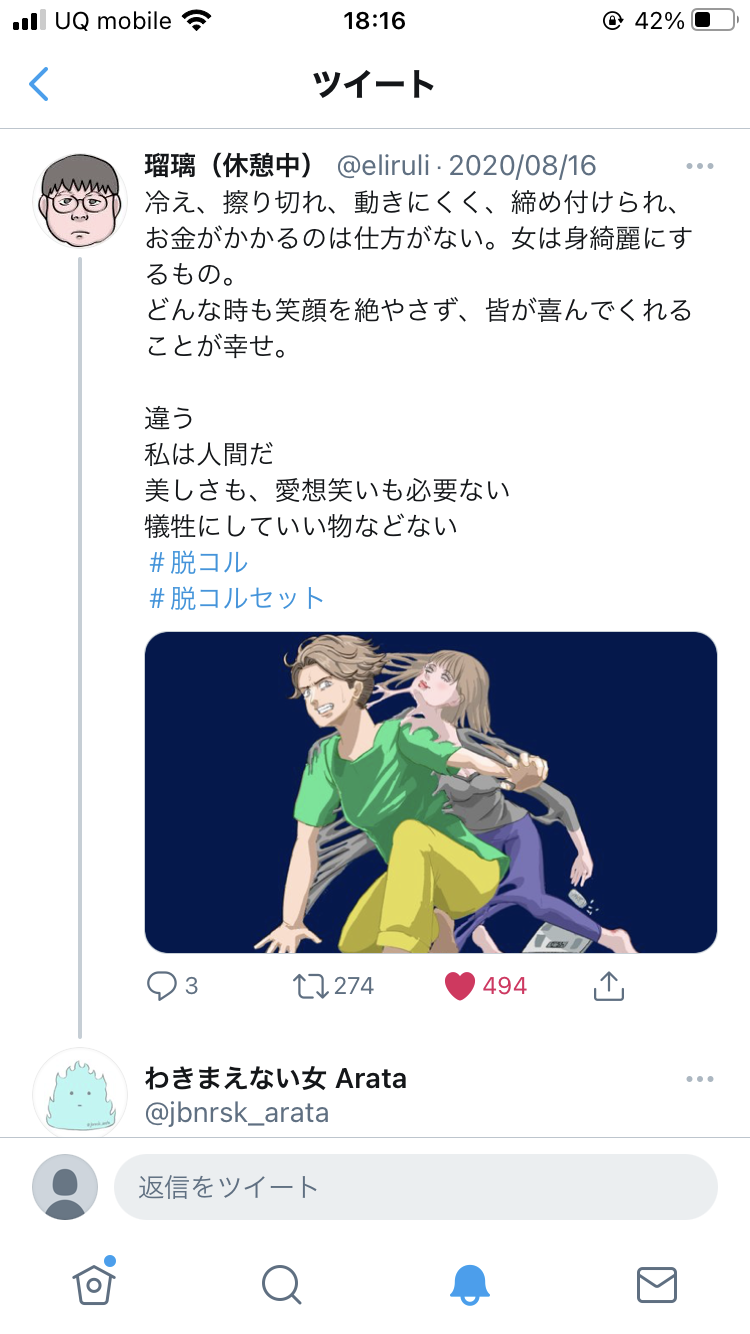
Task: Tap your own gray profile avatar
Action: (65, 1187)
